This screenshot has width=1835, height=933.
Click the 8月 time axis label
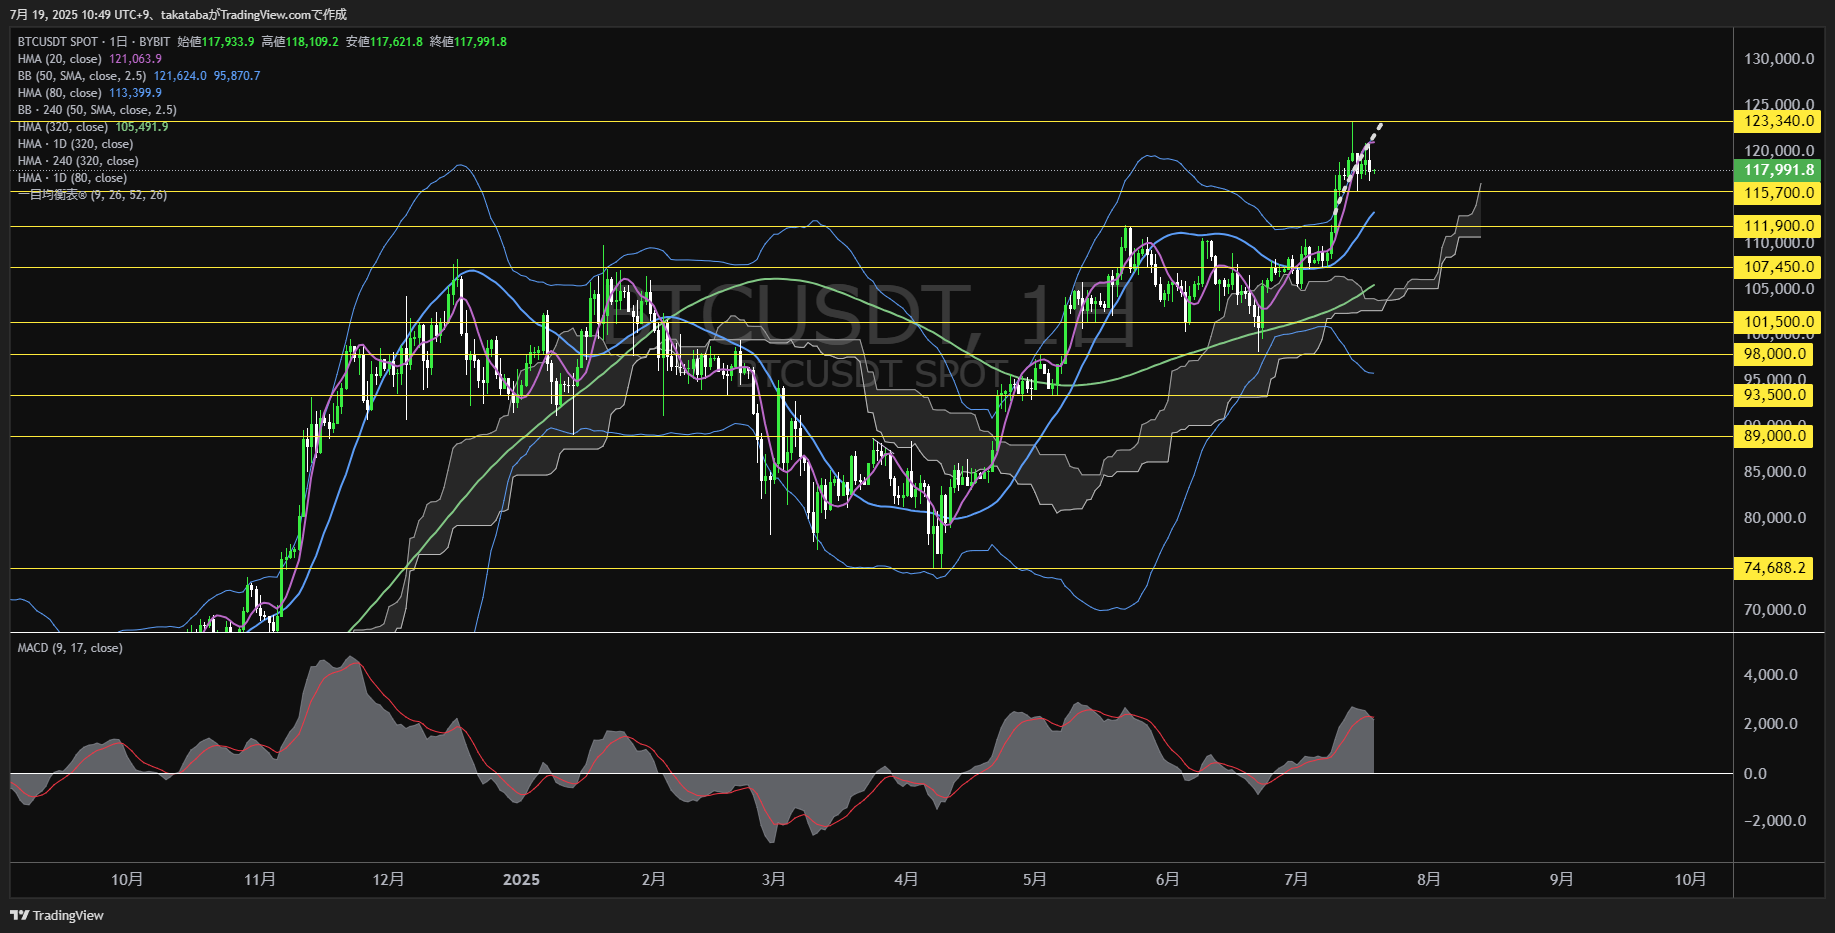click(x=1428, y=879)
